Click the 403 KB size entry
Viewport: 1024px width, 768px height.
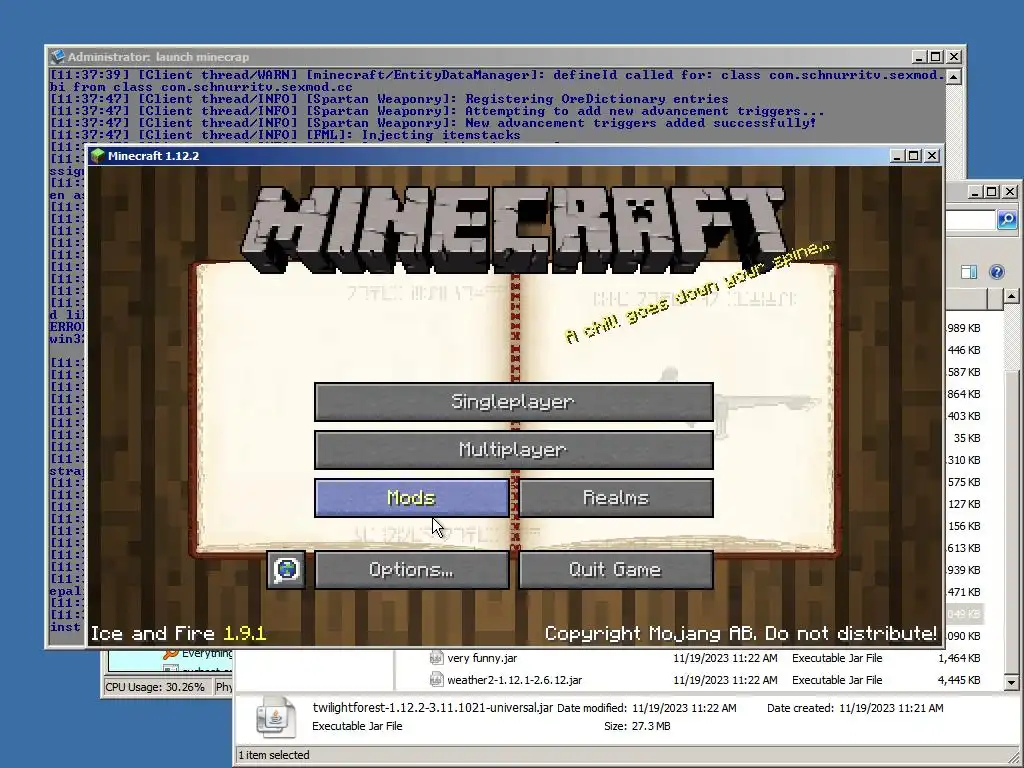(964, 416)
